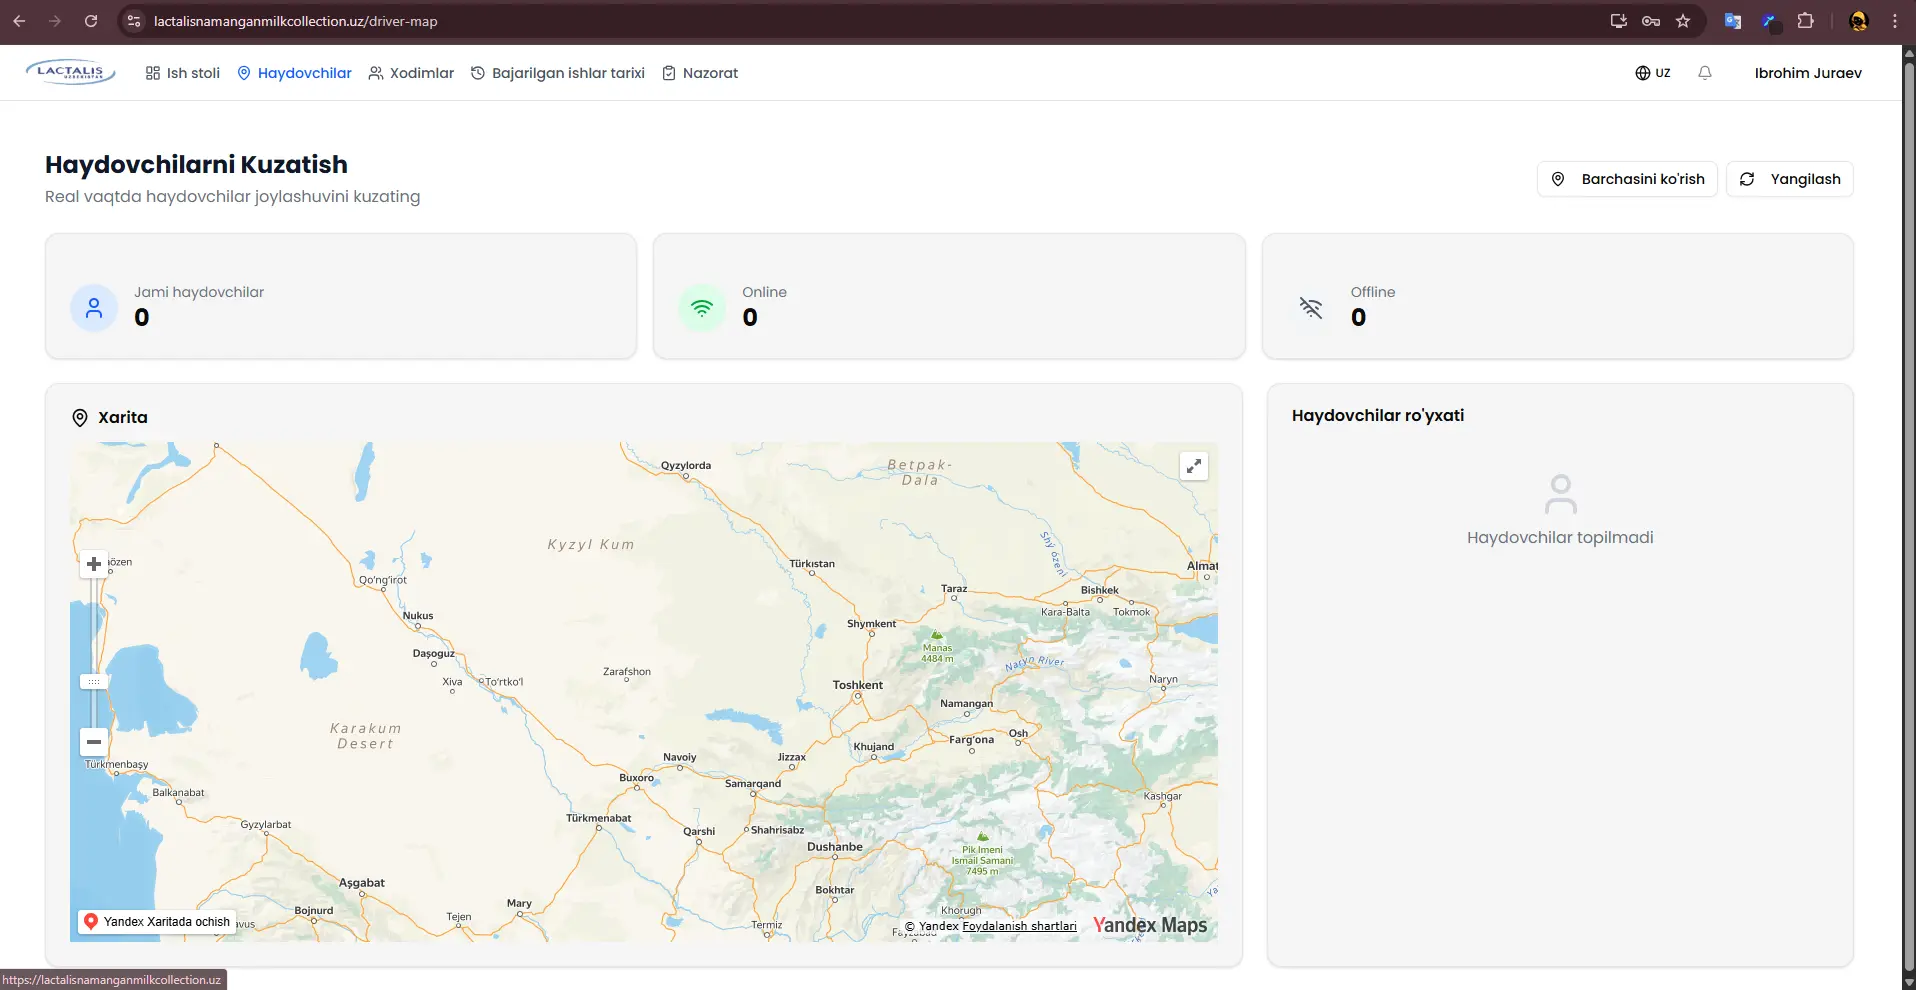Open Ibrohim Juraev profile menu

tap(1808, 73)
